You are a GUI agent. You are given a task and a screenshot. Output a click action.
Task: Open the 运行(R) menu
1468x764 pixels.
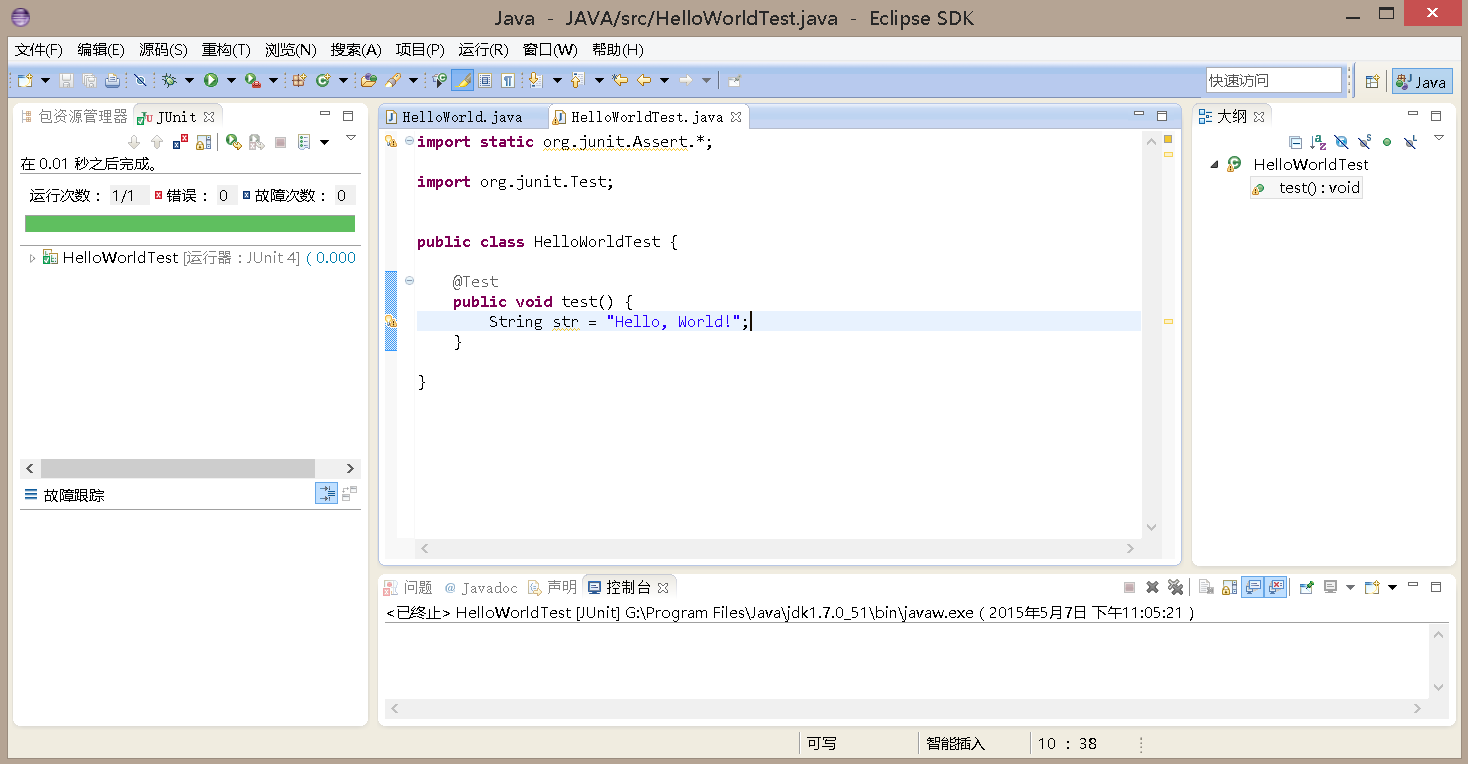pos(483,50)
